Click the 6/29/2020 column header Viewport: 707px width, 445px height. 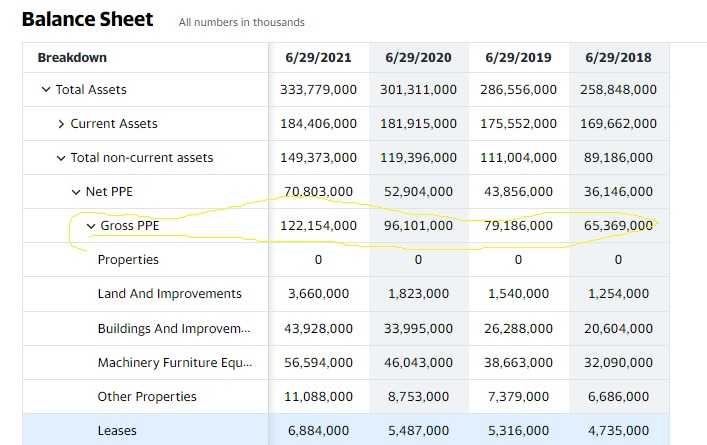tap(418, 57)
